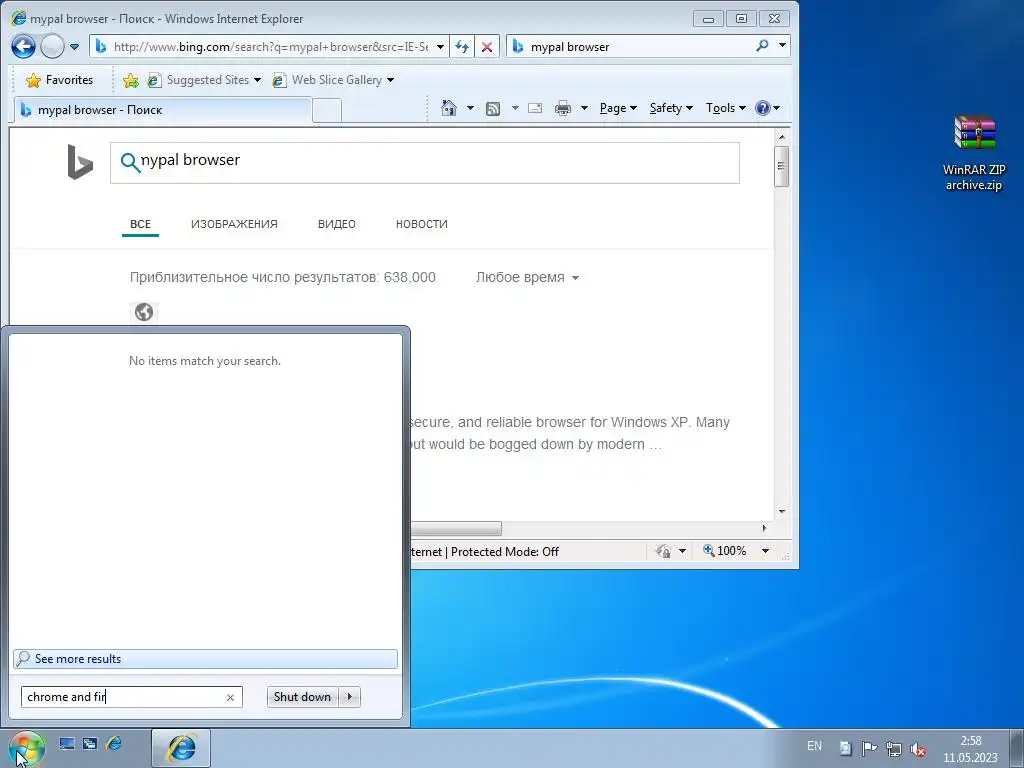Image resolution: width=1024 pixels, height=768 pixels.
Task: Click the Refresh page icon
Action: click(462, 46)
